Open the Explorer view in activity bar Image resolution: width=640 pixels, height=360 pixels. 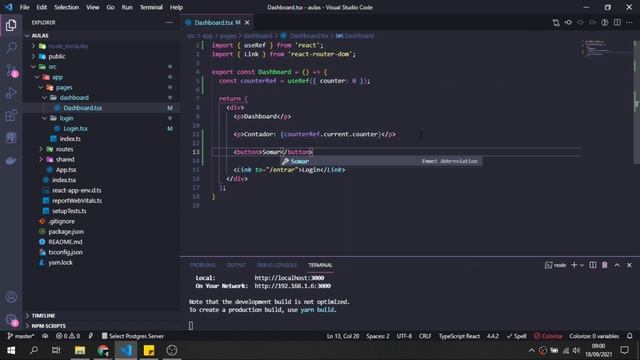(11, 25)
